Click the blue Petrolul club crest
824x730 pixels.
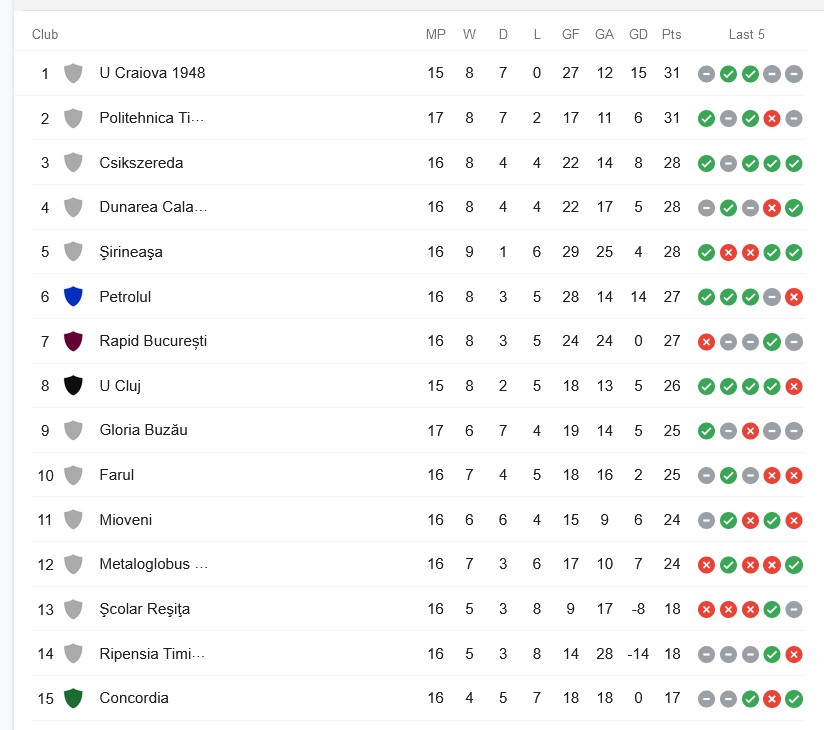73,296
